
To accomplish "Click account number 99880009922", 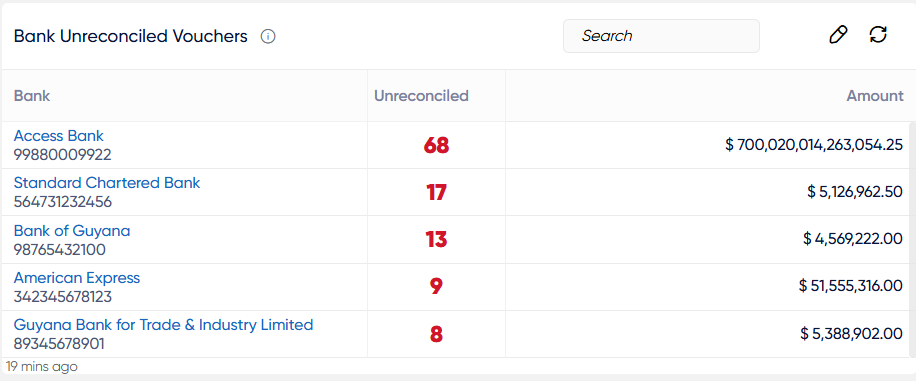I will click(63, 155).
